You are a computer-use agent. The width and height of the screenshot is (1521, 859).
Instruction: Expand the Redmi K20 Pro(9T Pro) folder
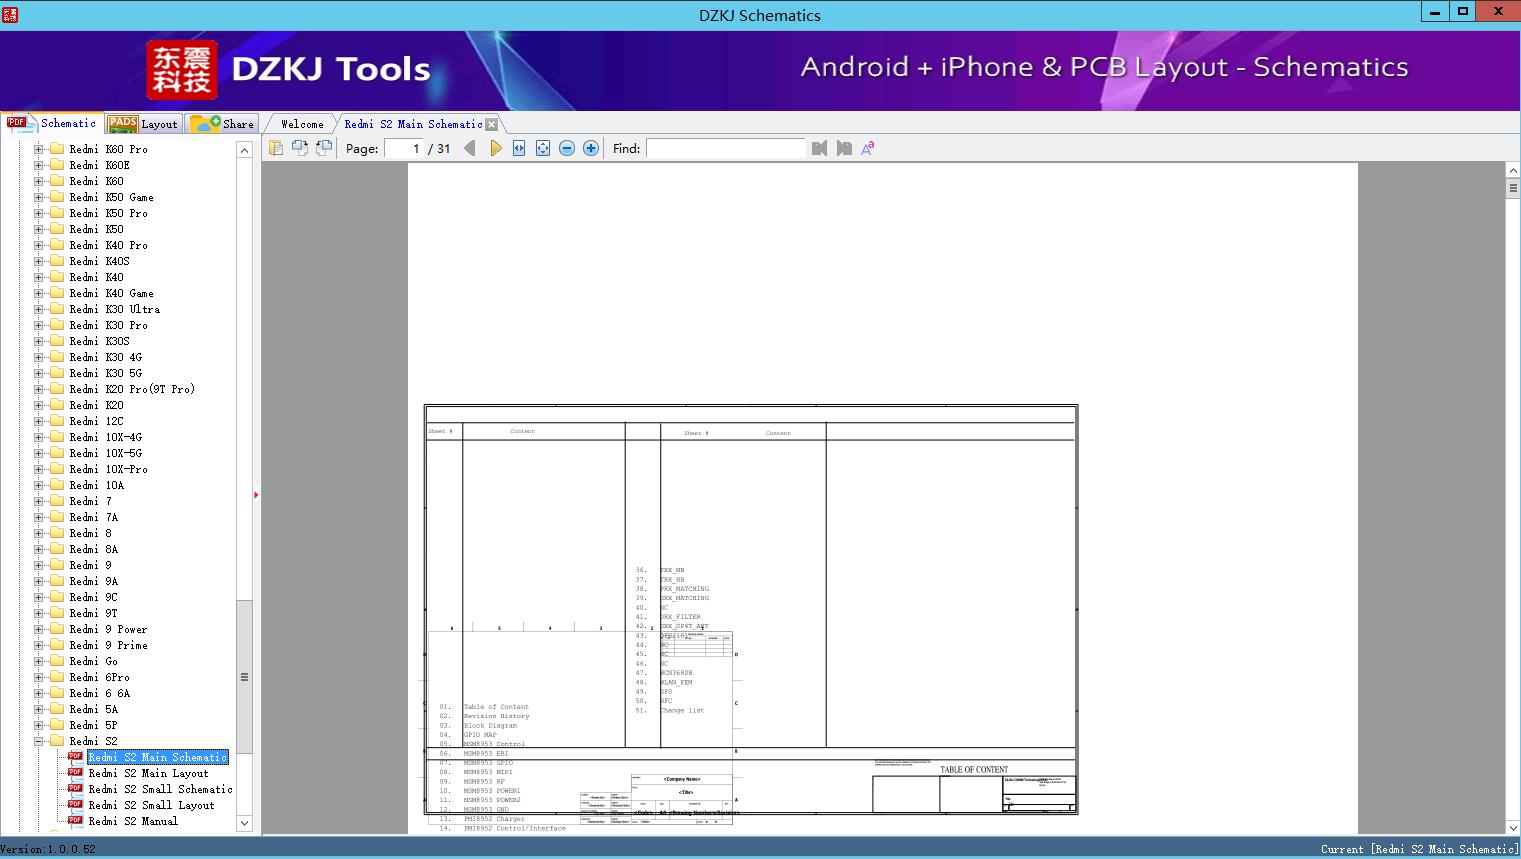pos(38,389)
